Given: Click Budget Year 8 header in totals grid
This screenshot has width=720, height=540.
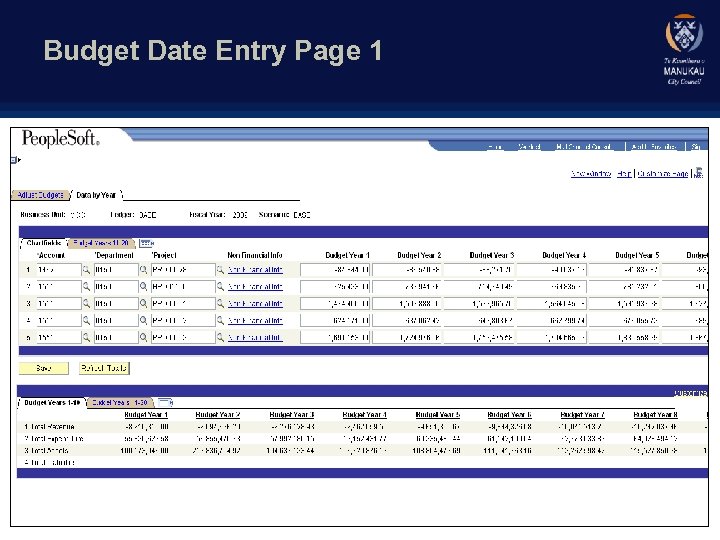Looking at the screenshot, I should (655, 415).
